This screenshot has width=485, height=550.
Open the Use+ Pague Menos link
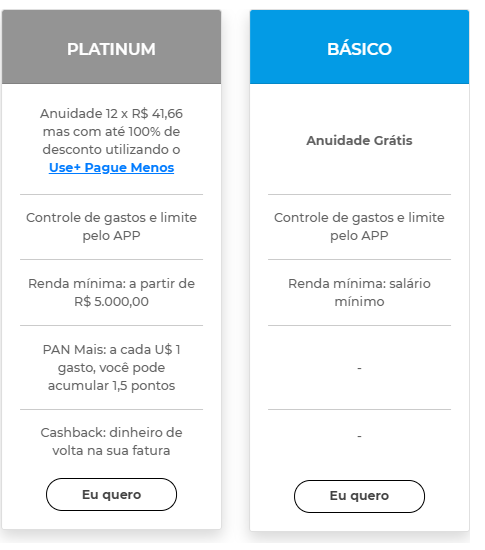click(111, 167)
